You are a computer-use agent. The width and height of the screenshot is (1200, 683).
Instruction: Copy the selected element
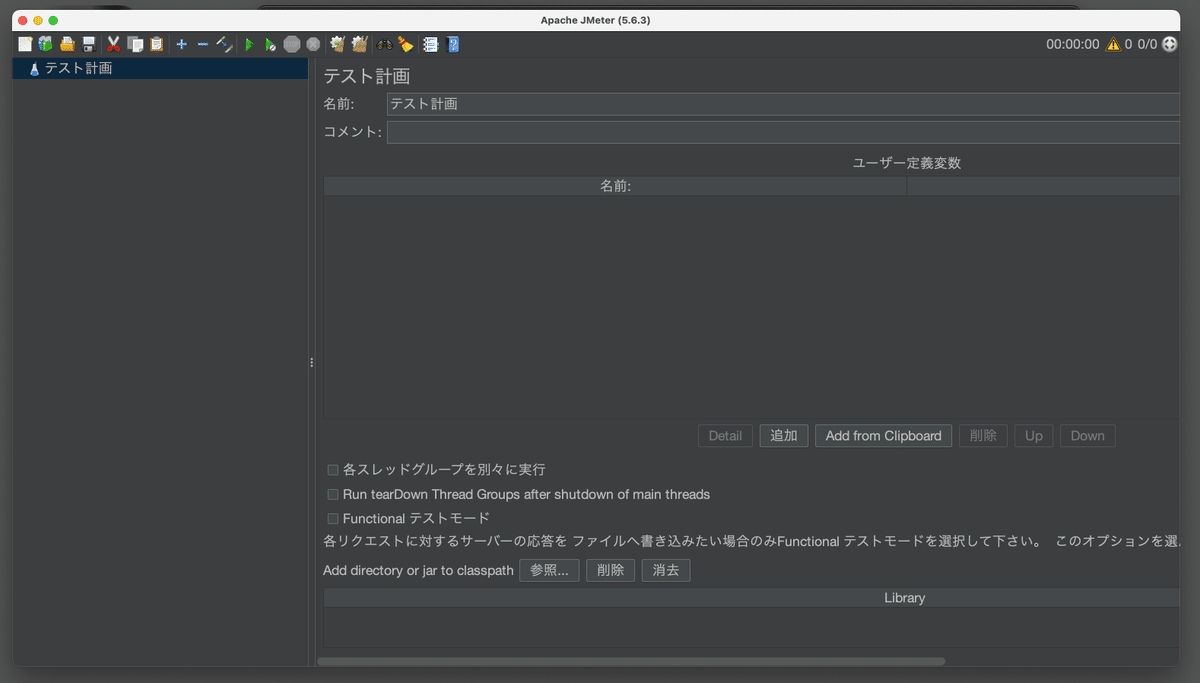click(x=135, y=44)
